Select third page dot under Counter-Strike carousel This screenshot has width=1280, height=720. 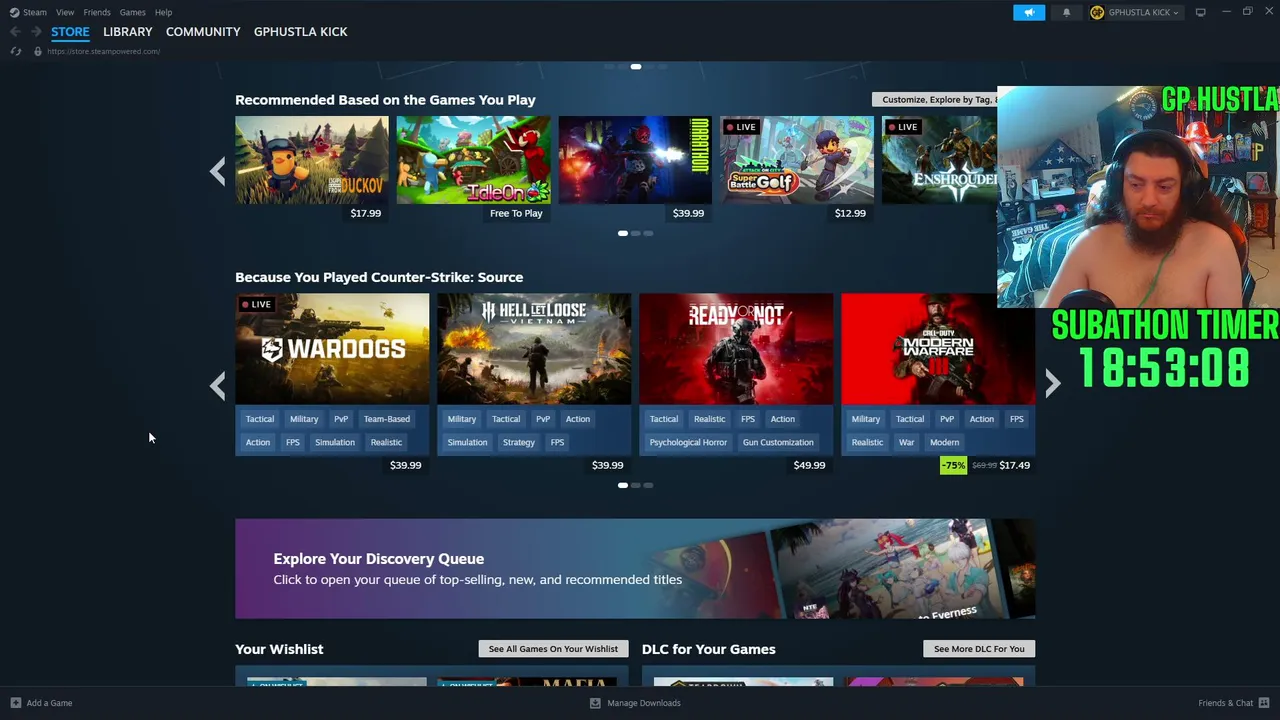point(648,485)
